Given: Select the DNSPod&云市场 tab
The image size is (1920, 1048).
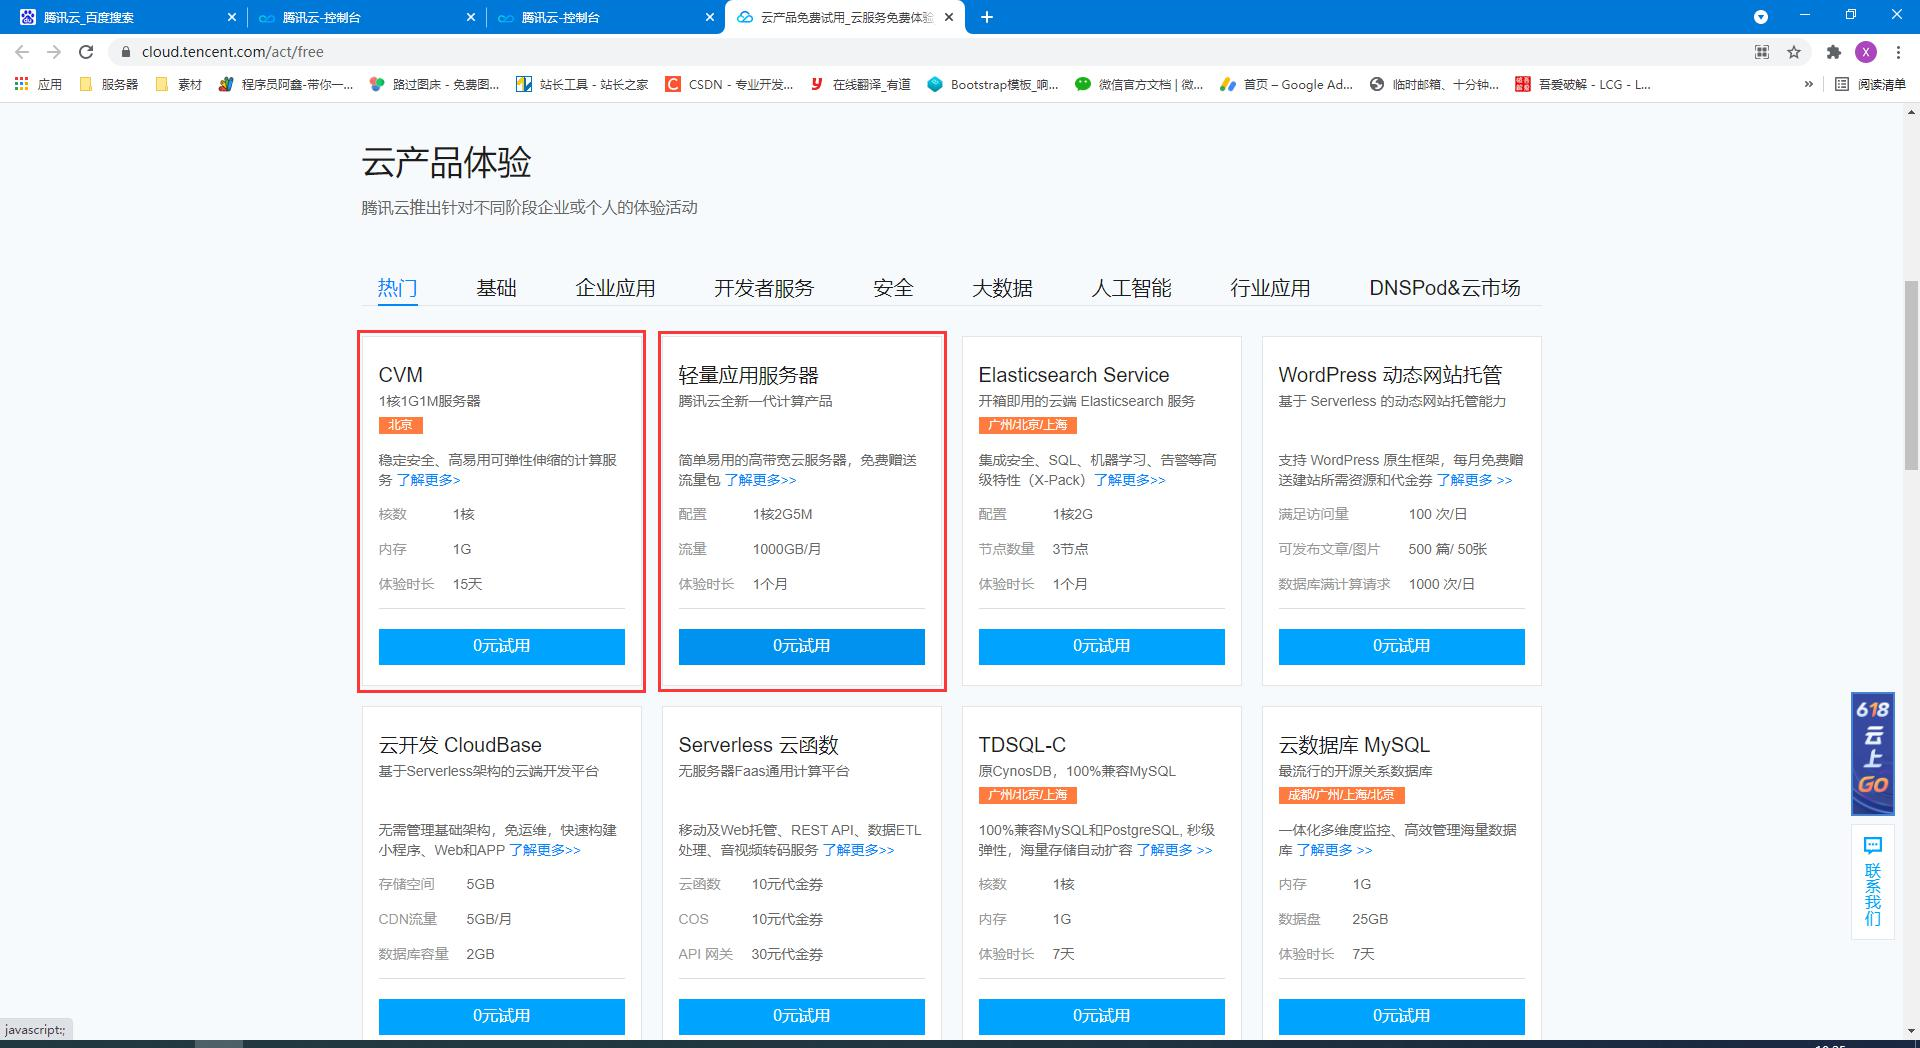Looking at the screenshot, I should pos(1445,289).
